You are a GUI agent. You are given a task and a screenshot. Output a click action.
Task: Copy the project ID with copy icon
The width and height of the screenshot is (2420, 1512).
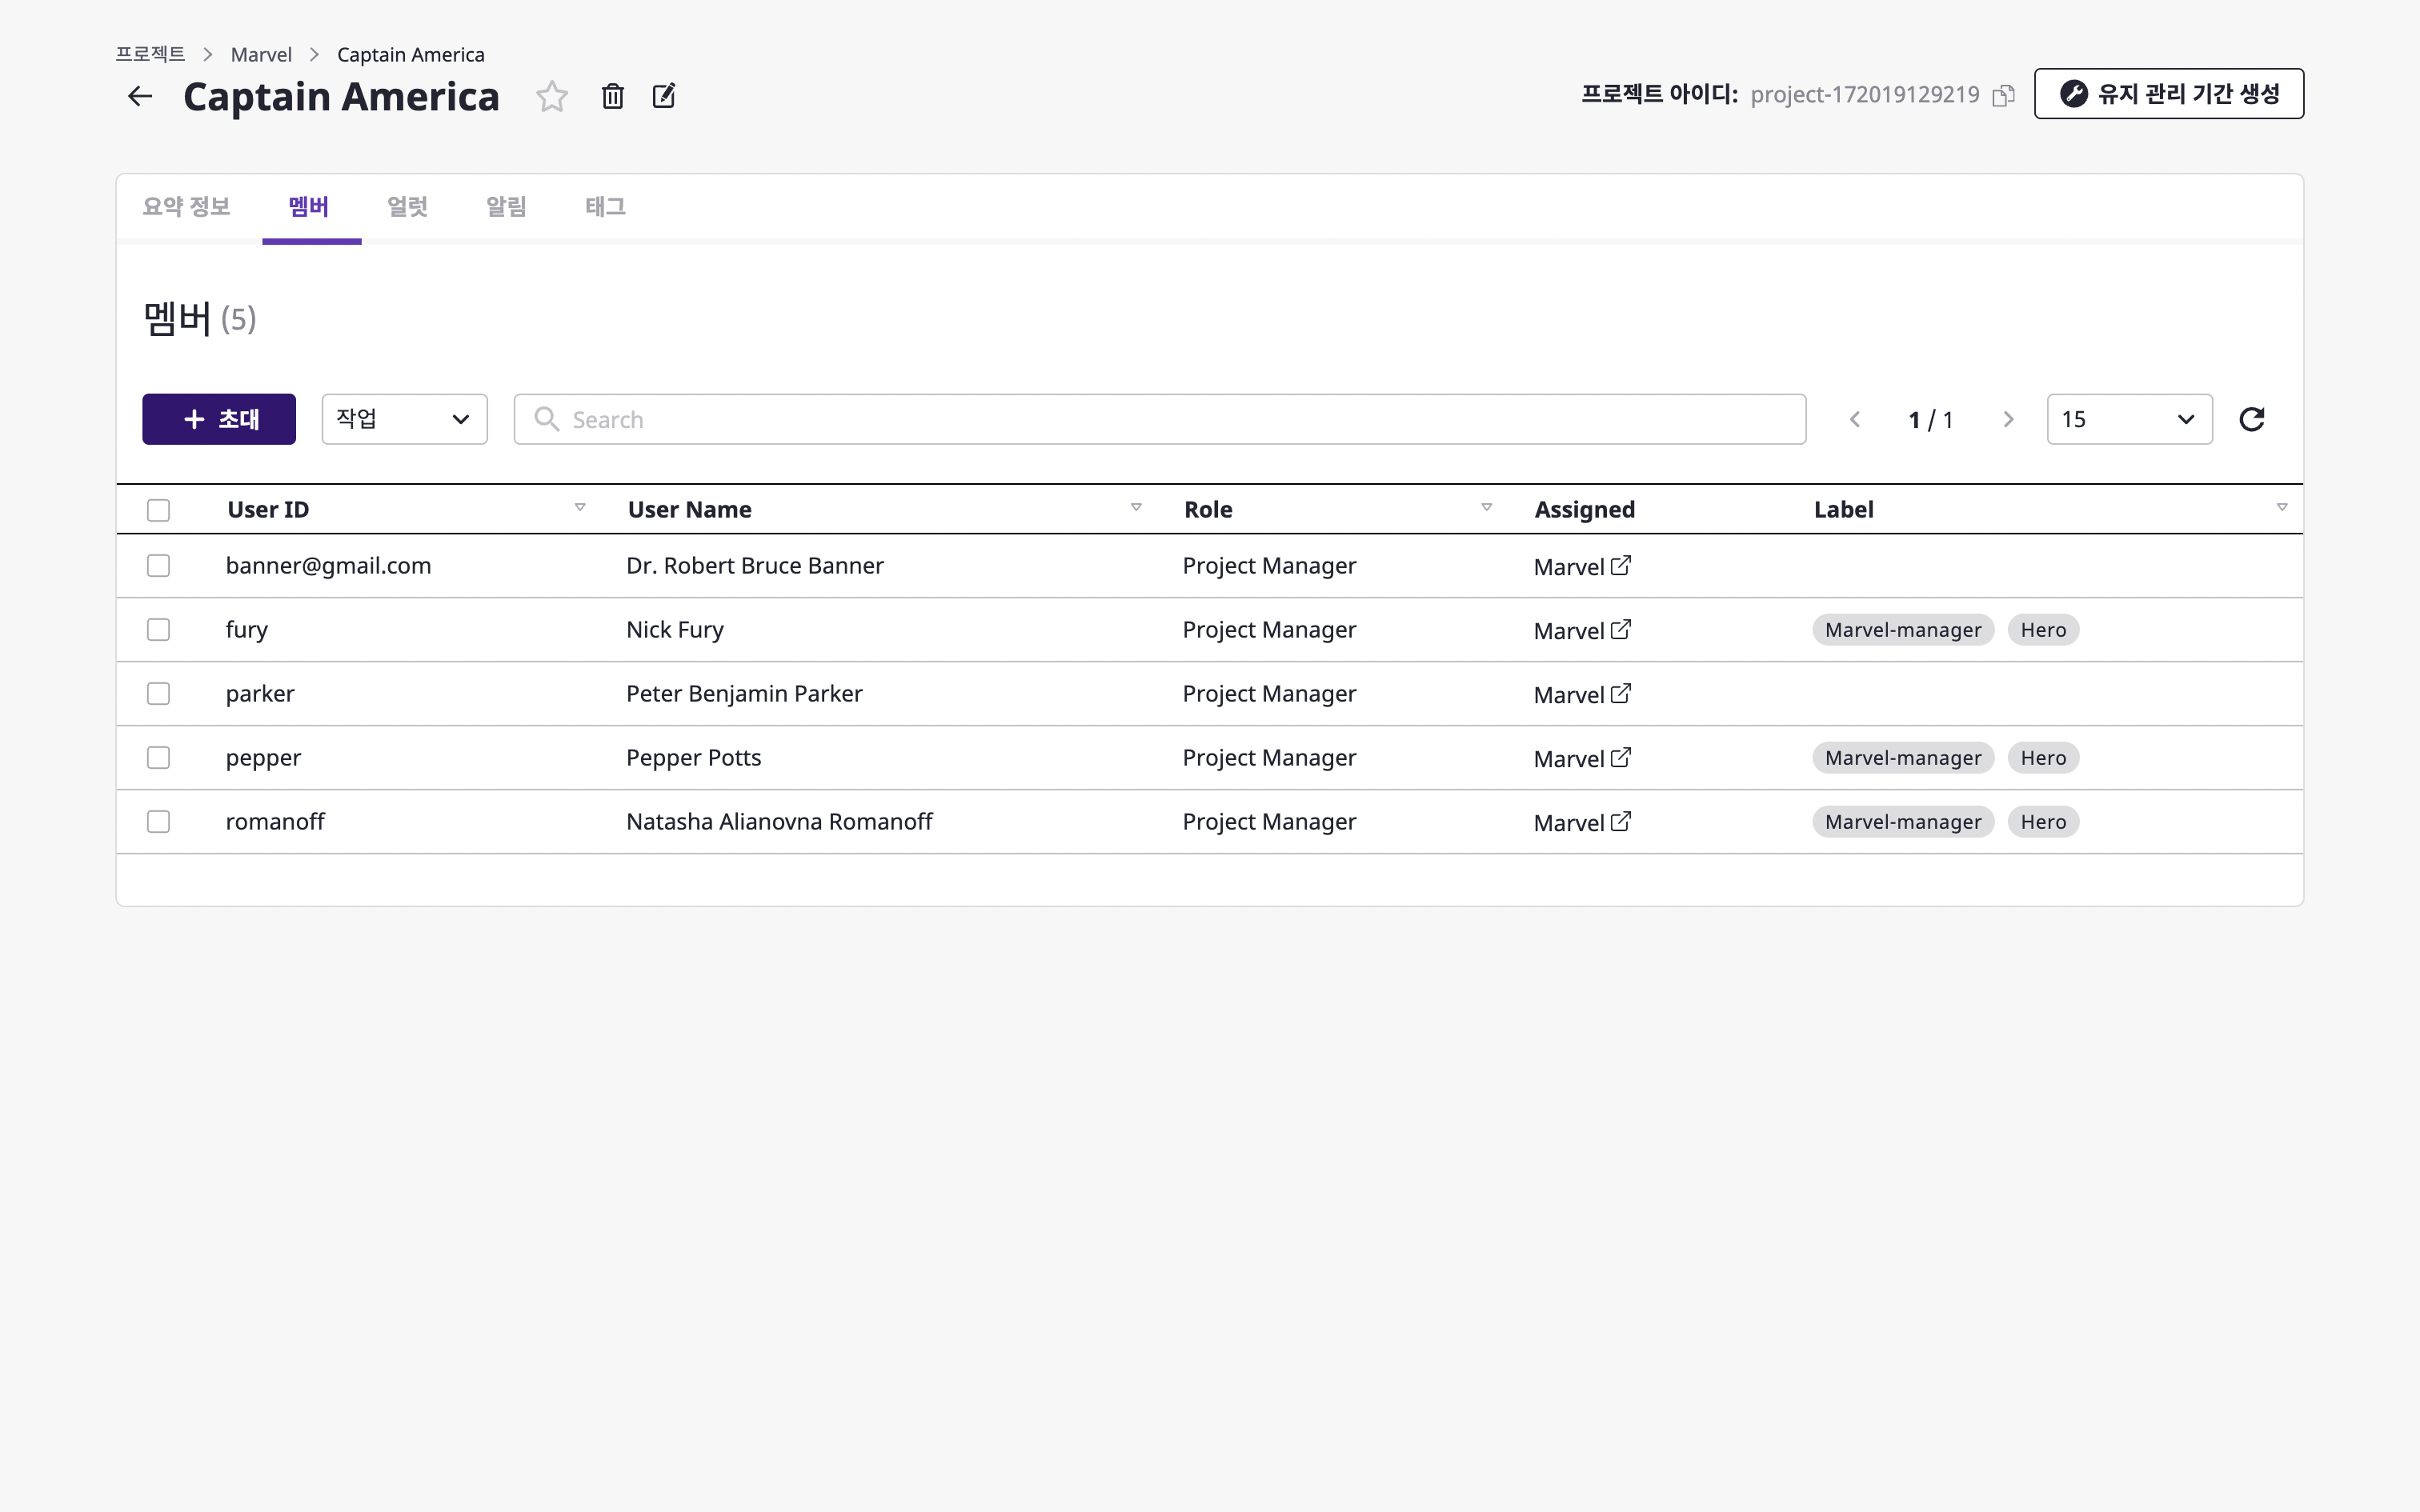(x=2003, y=96)
